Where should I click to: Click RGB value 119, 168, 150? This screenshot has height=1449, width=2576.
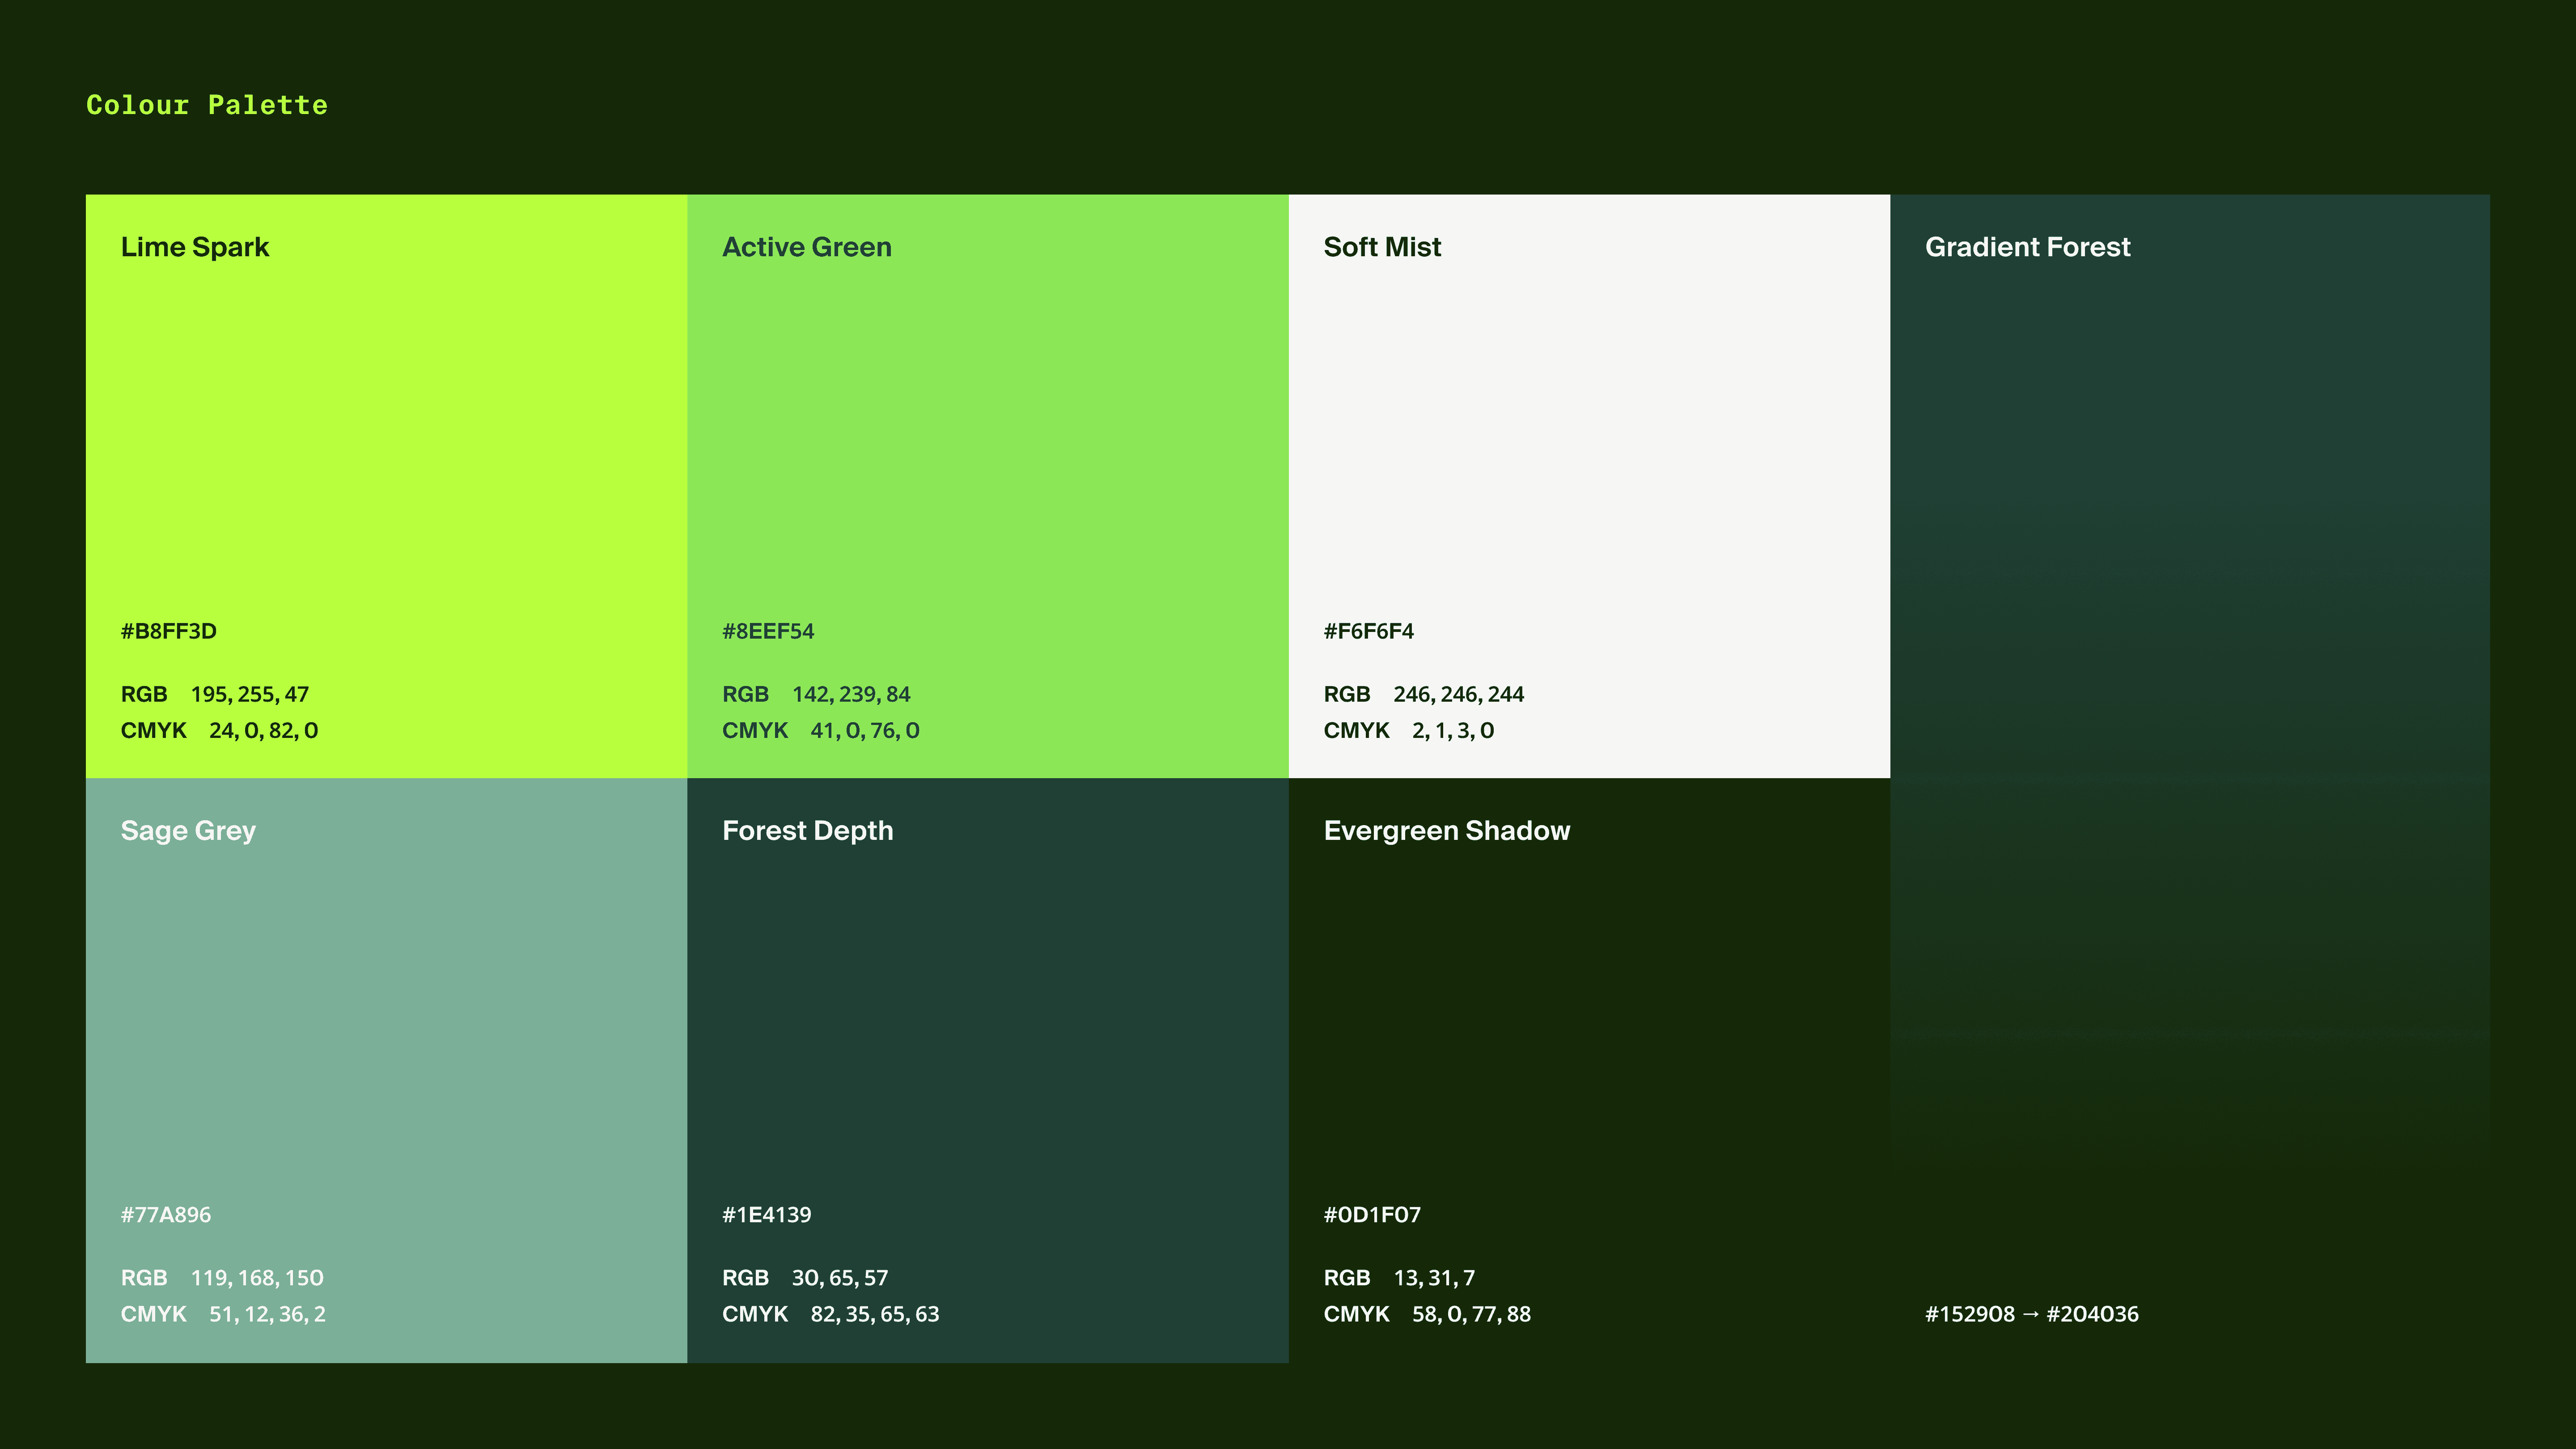[x=257, y=1278]
